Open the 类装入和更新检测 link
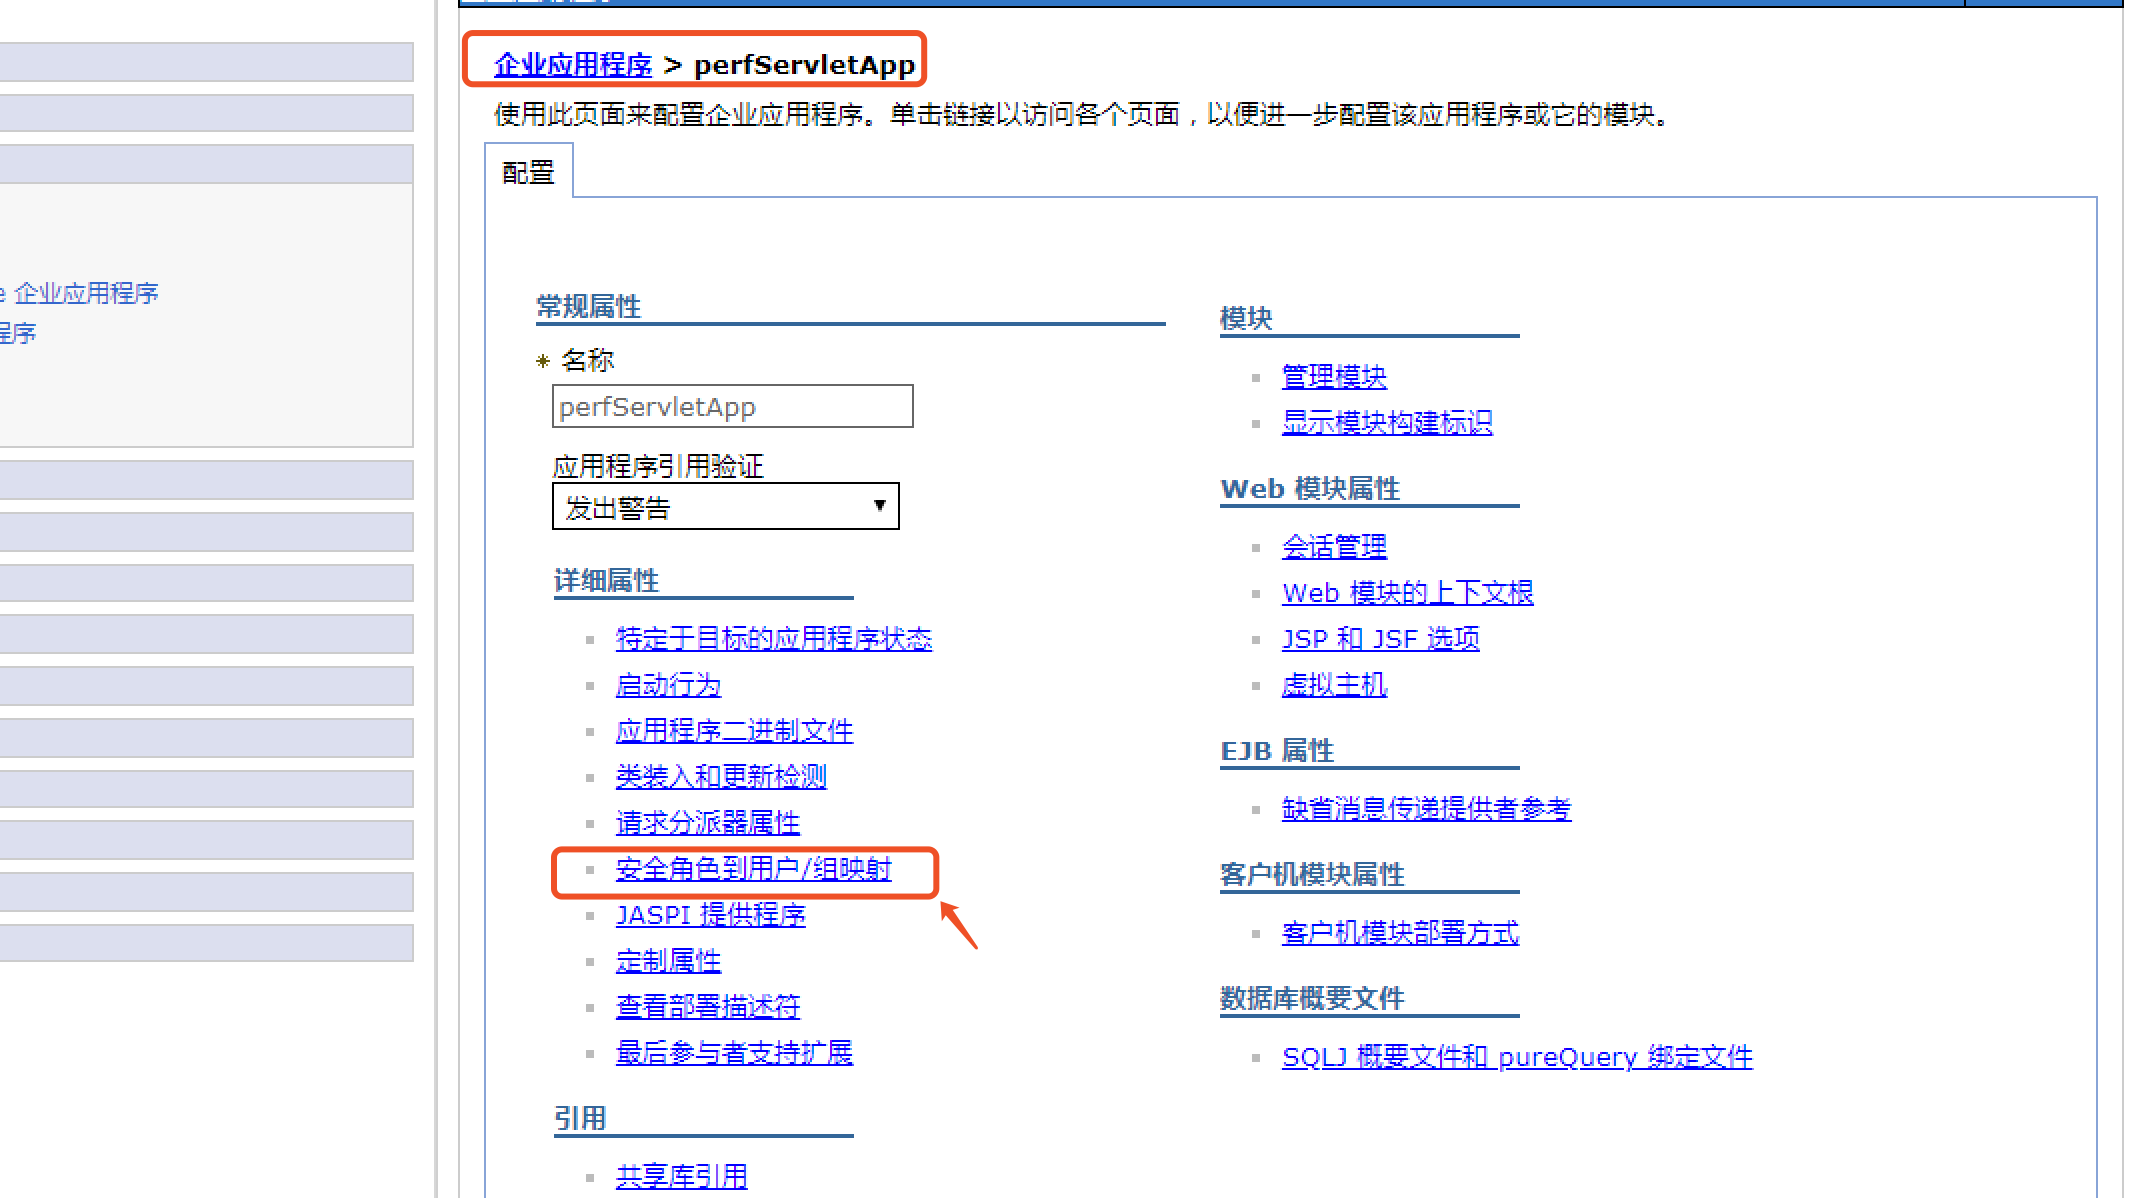 pos(721,777)
